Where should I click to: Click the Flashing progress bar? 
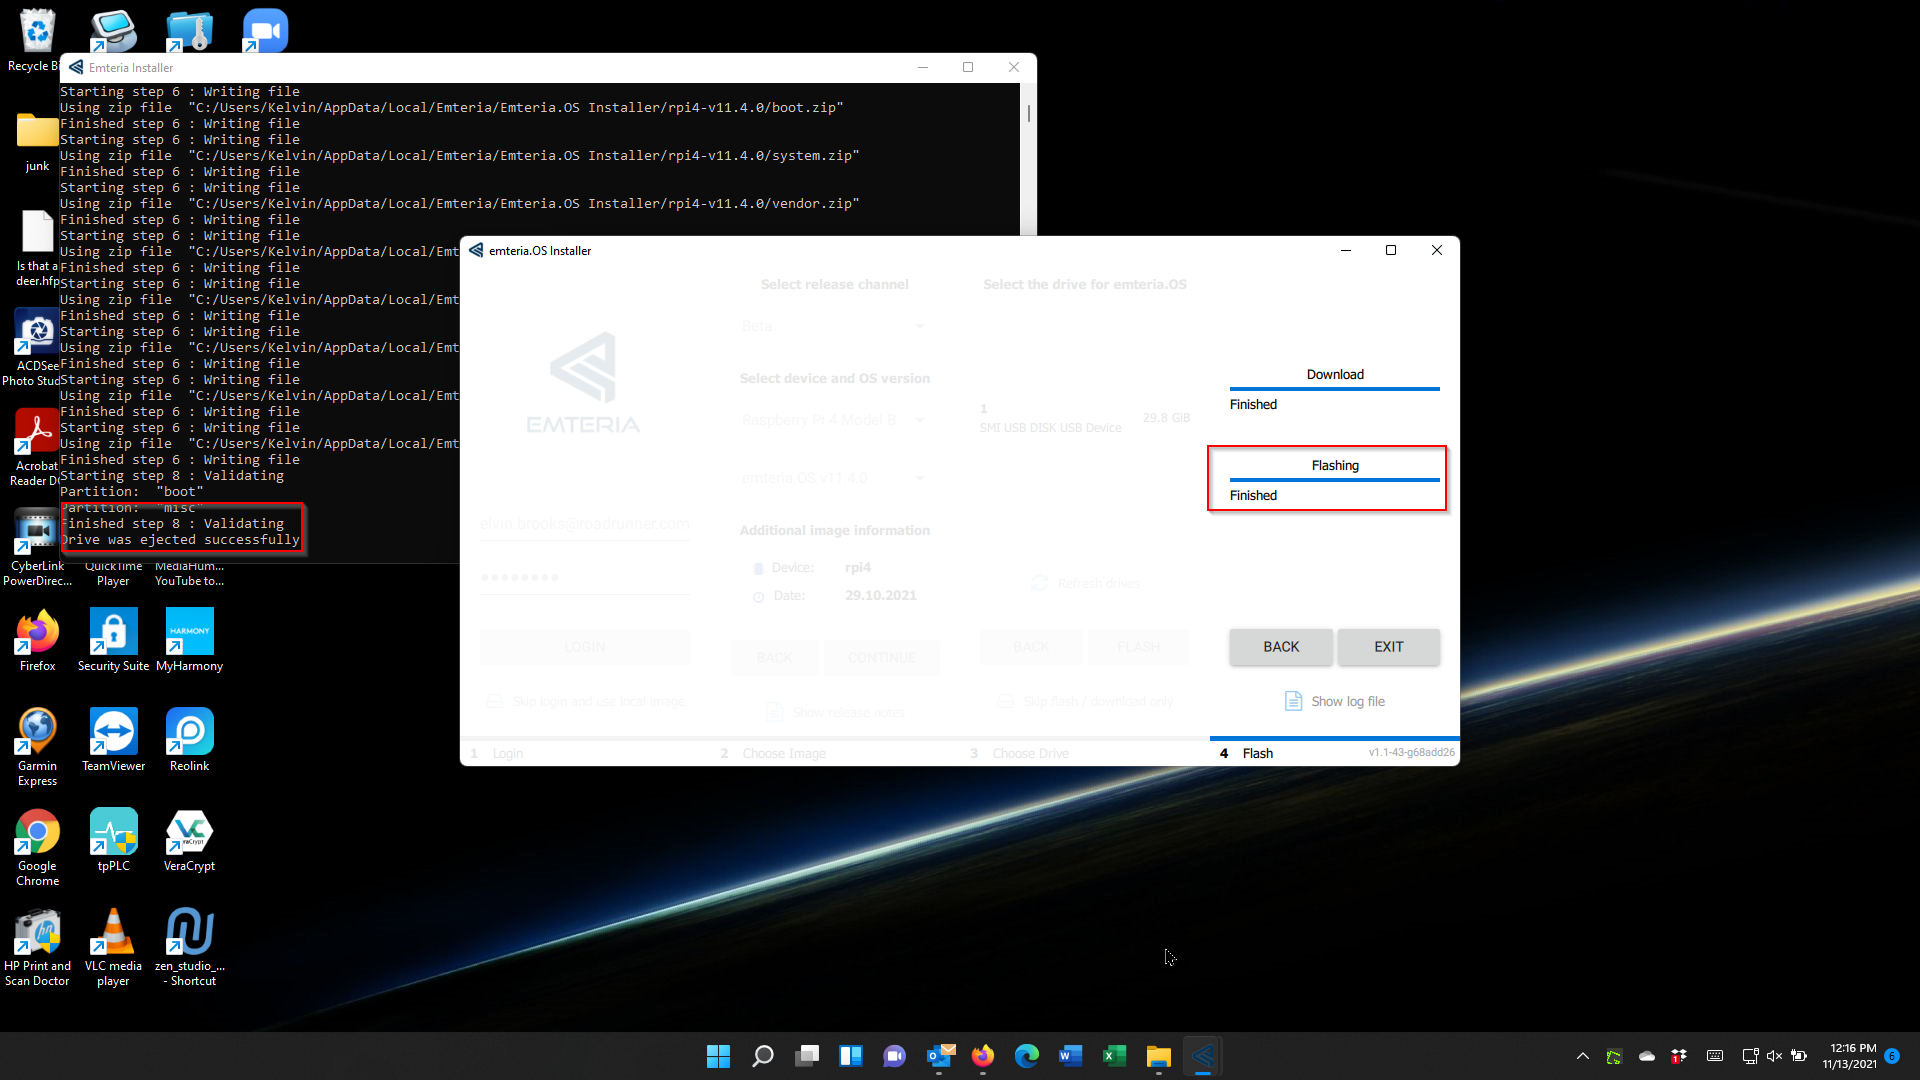(x=1335, y=479)
